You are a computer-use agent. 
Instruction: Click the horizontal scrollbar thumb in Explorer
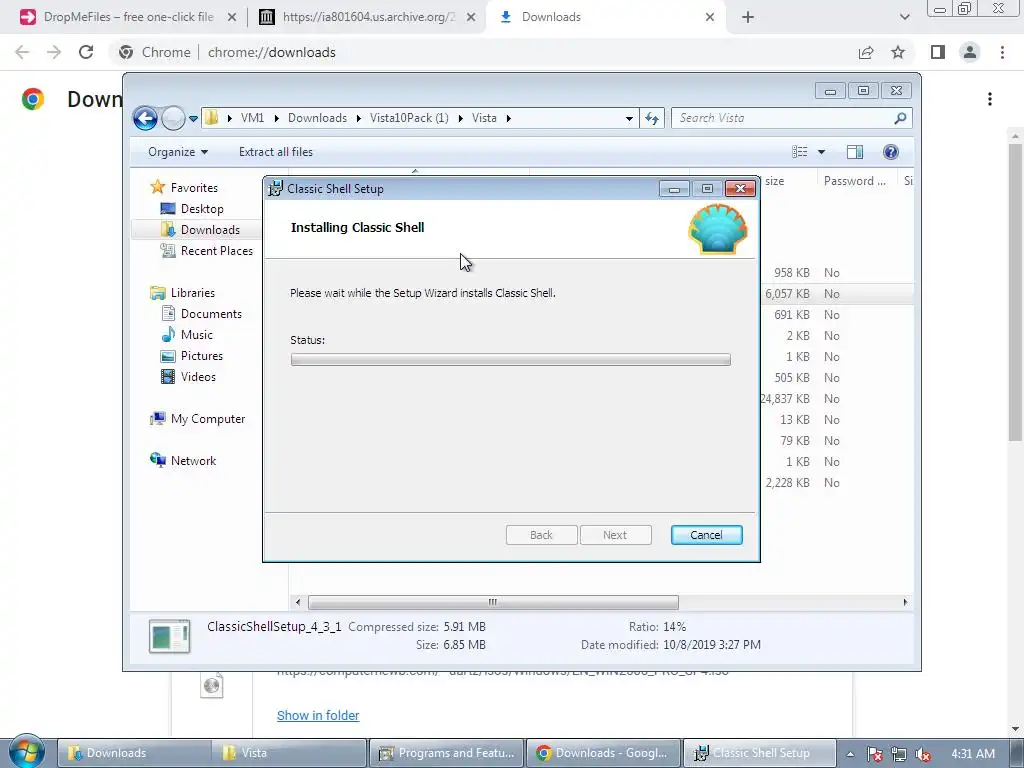493,602
